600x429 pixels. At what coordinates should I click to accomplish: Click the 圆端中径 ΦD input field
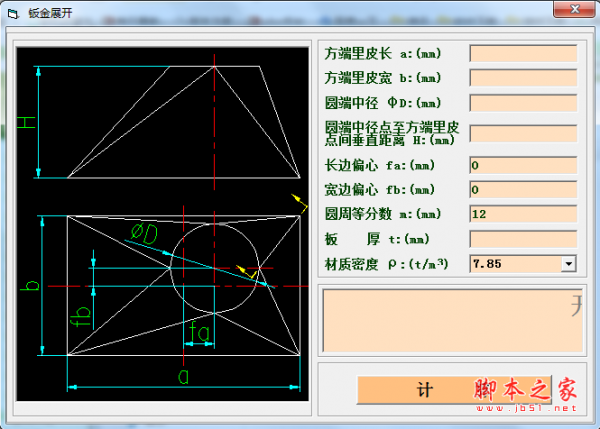point(523,103)
